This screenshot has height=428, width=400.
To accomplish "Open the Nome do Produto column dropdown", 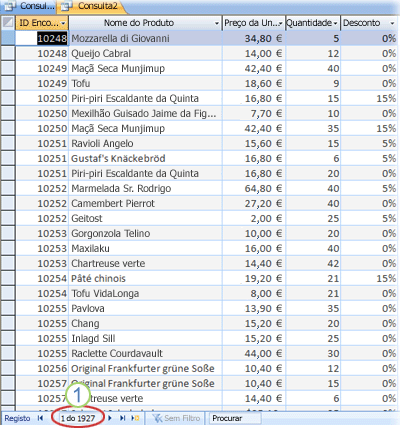I will (x=217, y=23).
